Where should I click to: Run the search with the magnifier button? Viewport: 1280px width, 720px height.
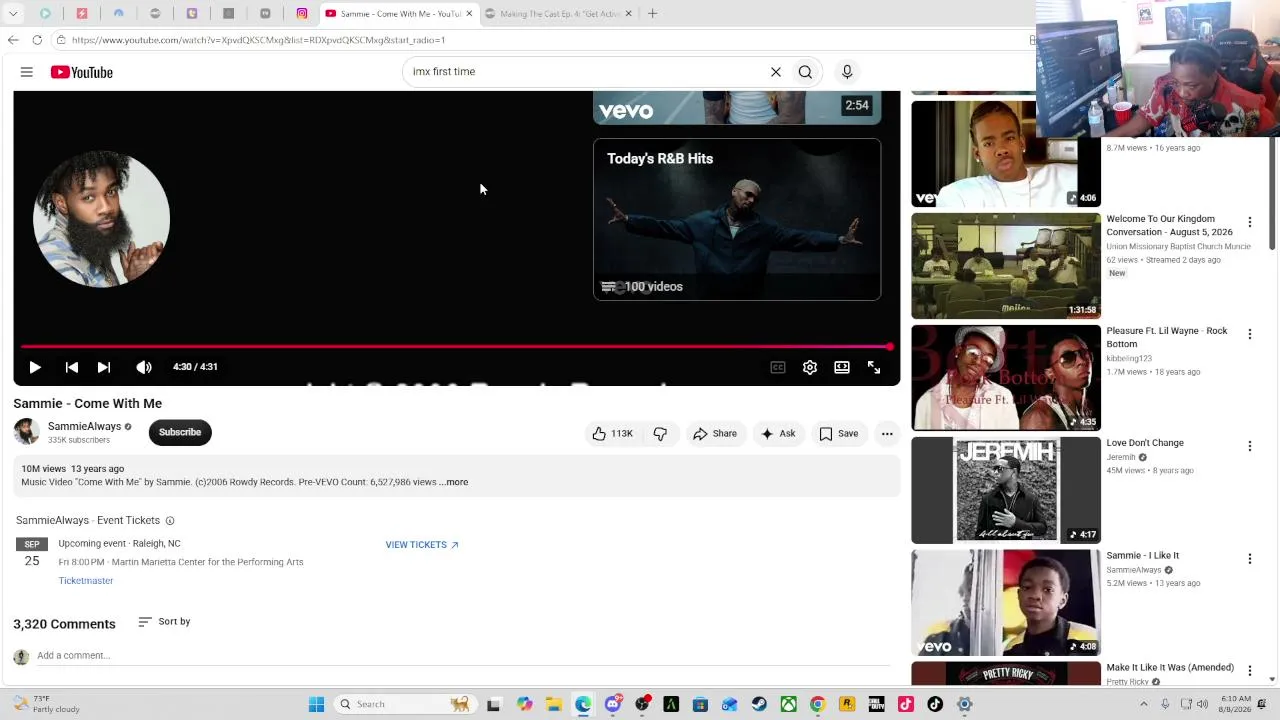(805, 72)
